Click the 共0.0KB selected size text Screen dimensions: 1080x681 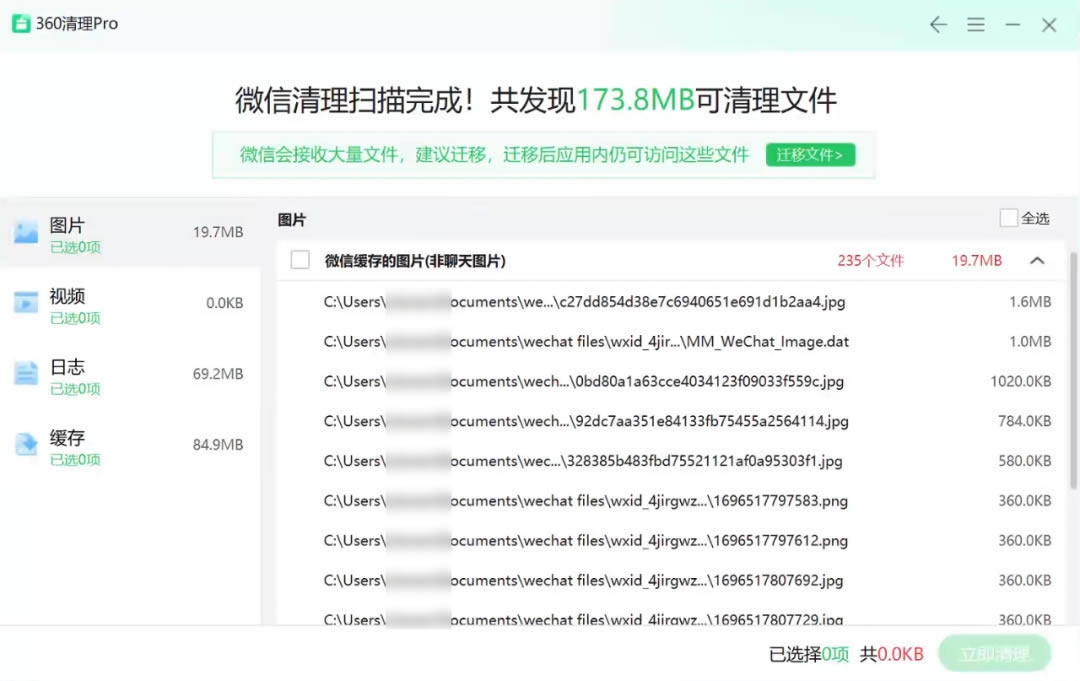(x=891, y=654)
